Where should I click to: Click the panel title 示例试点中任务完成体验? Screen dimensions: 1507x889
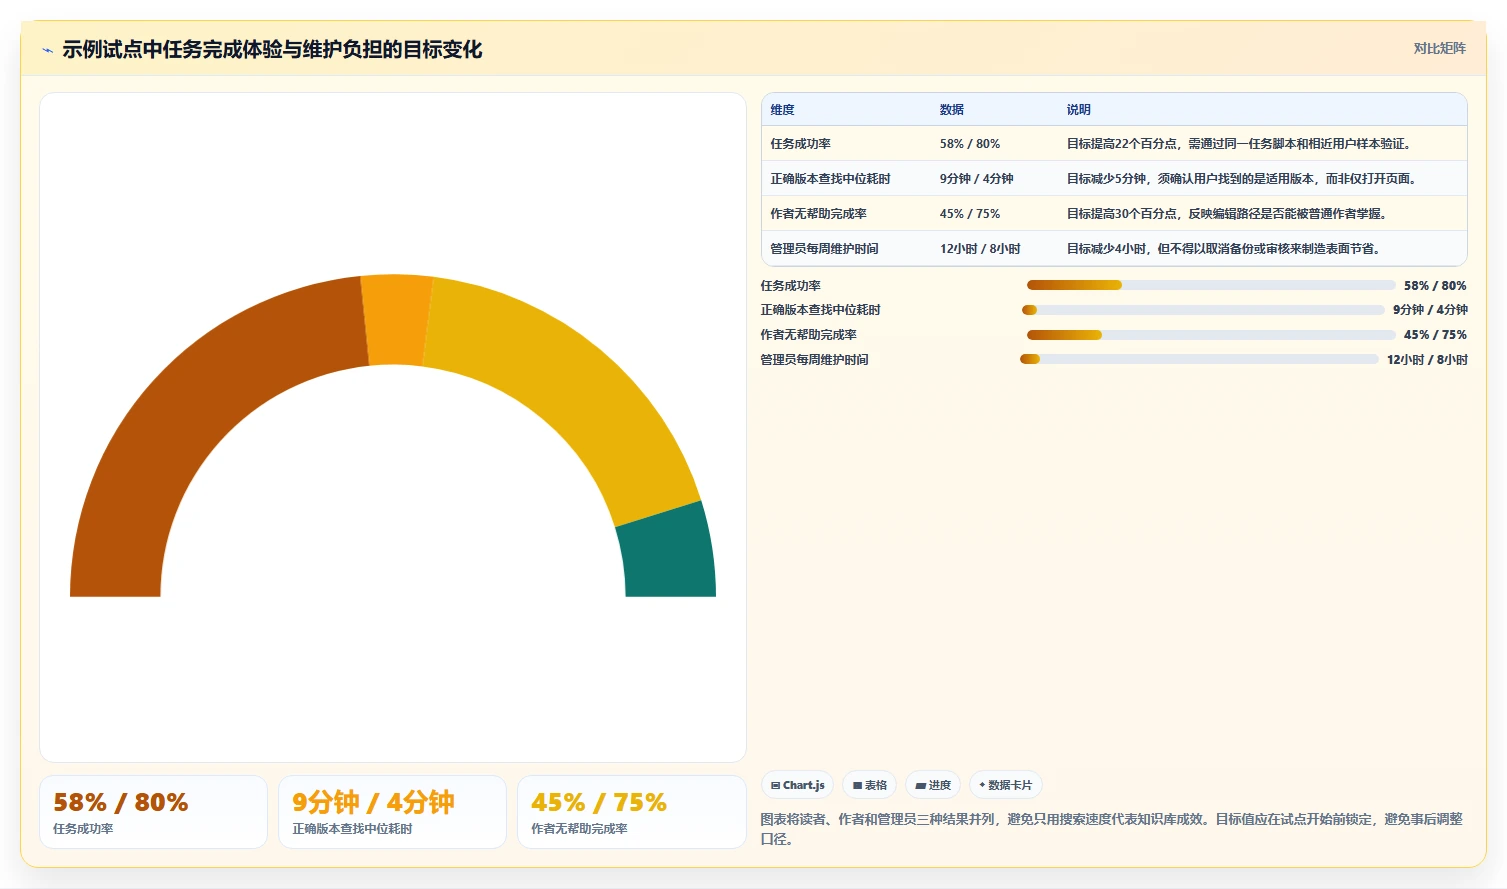[272, 50]
